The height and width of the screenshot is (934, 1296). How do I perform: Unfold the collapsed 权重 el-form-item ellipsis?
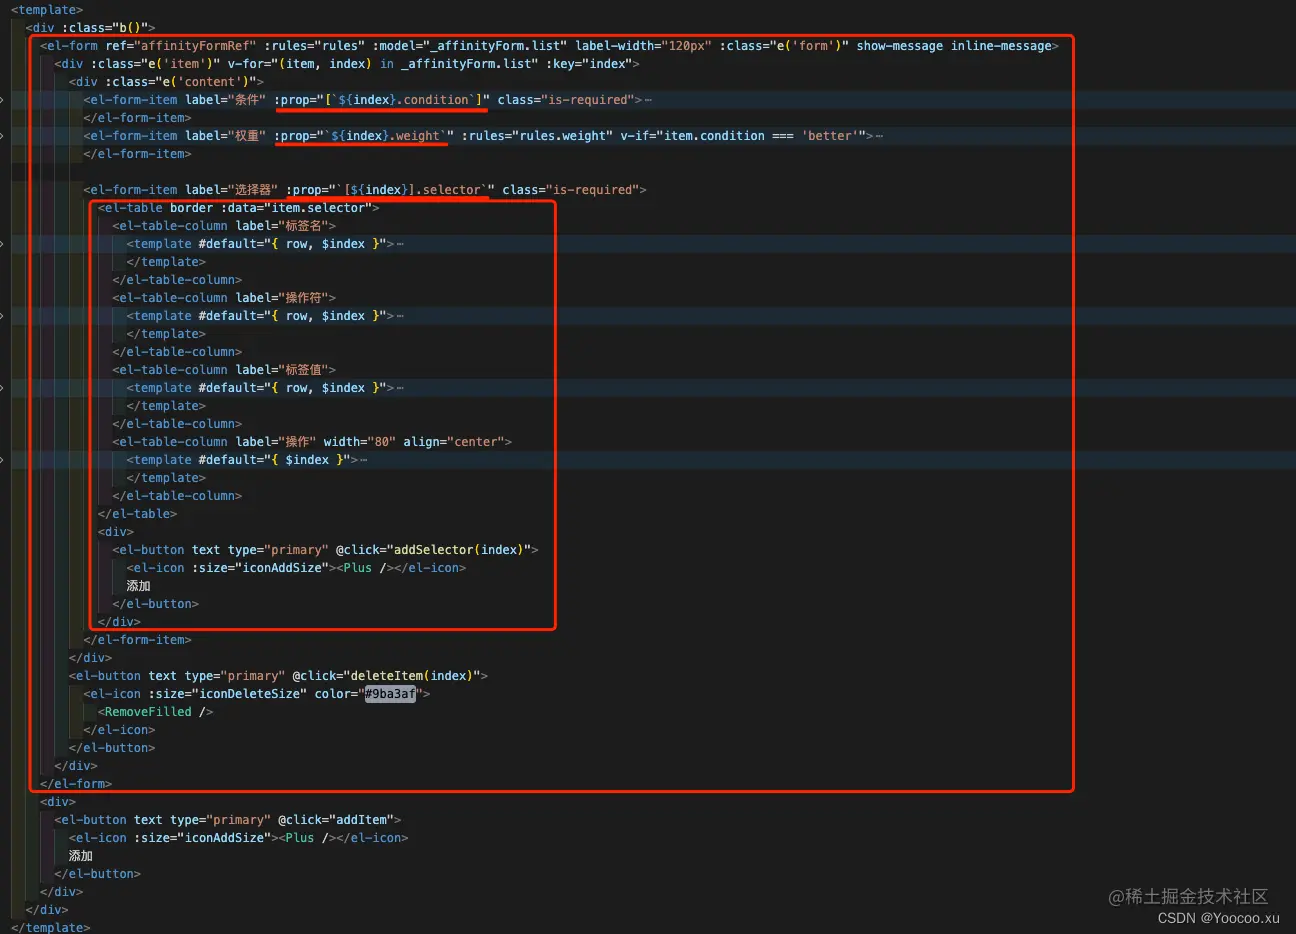point(877,136)
